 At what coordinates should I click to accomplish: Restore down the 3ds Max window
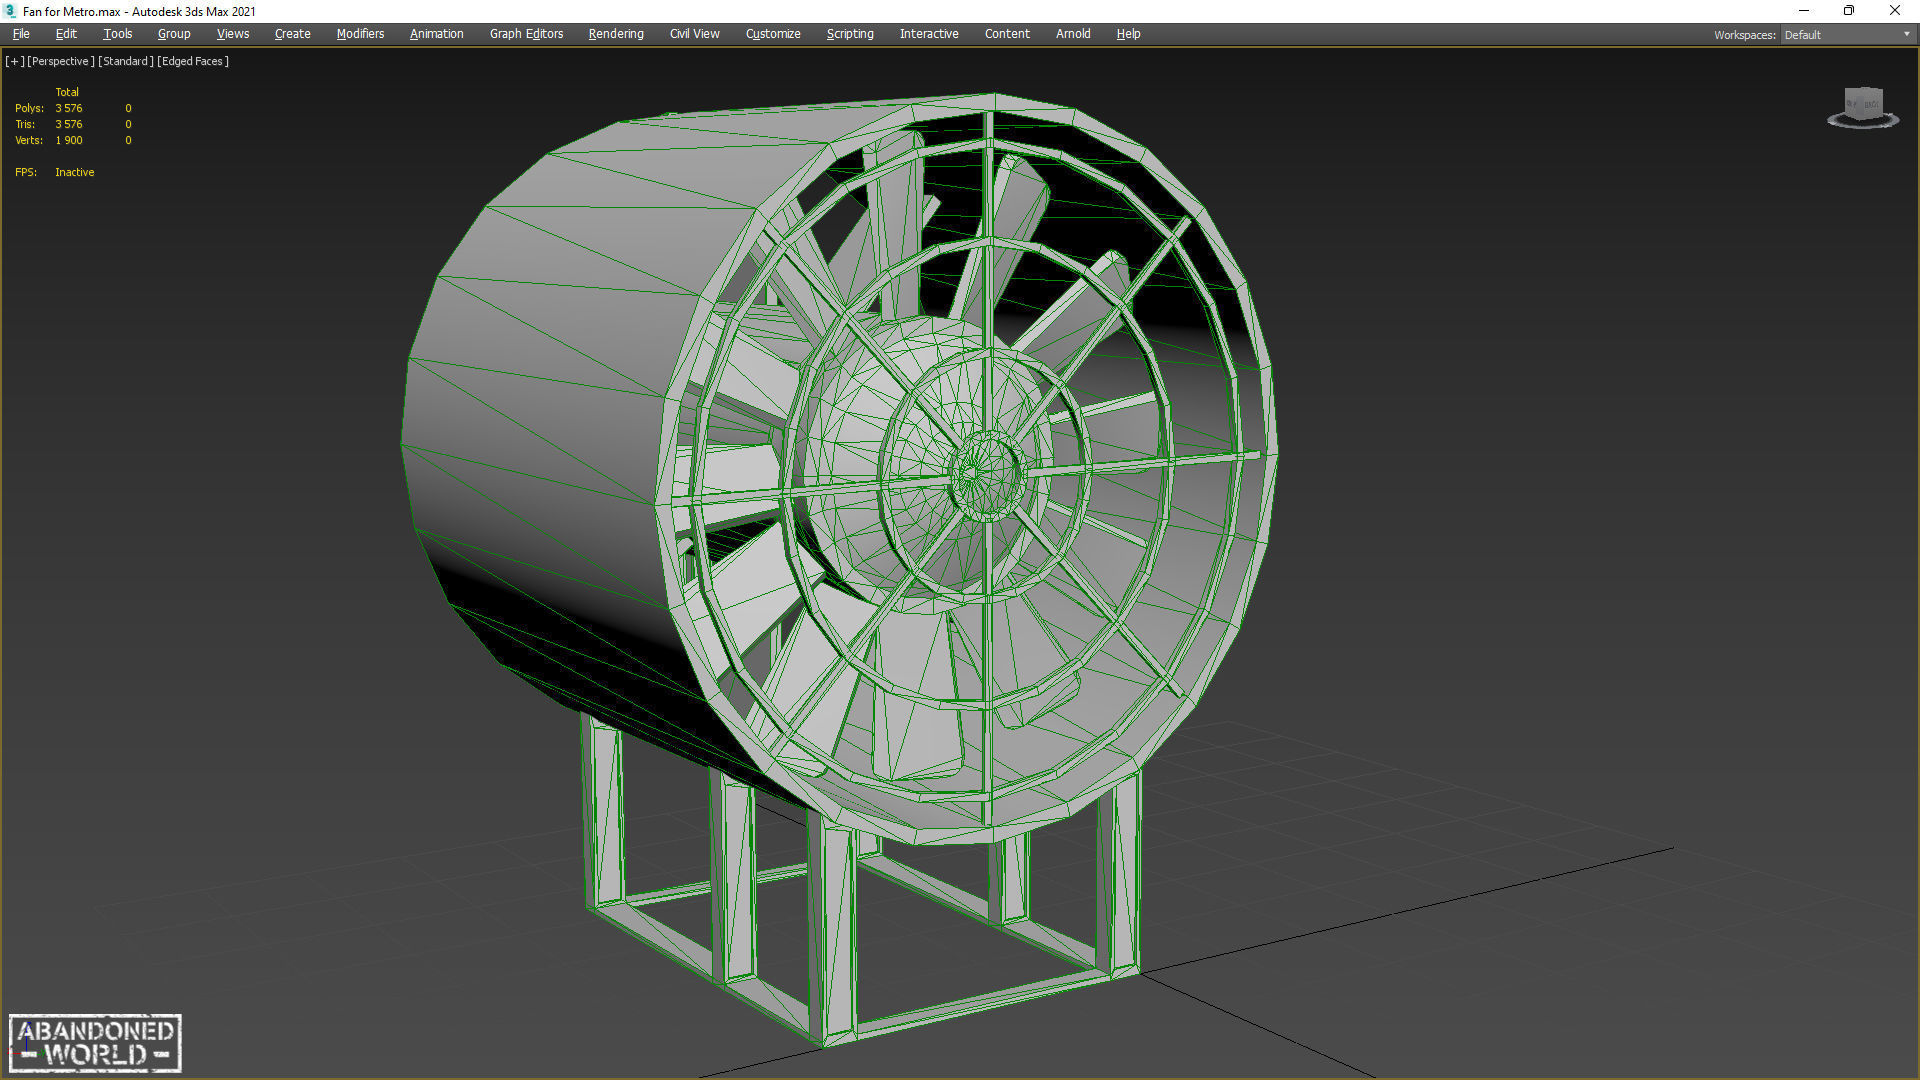[1849, 11]
